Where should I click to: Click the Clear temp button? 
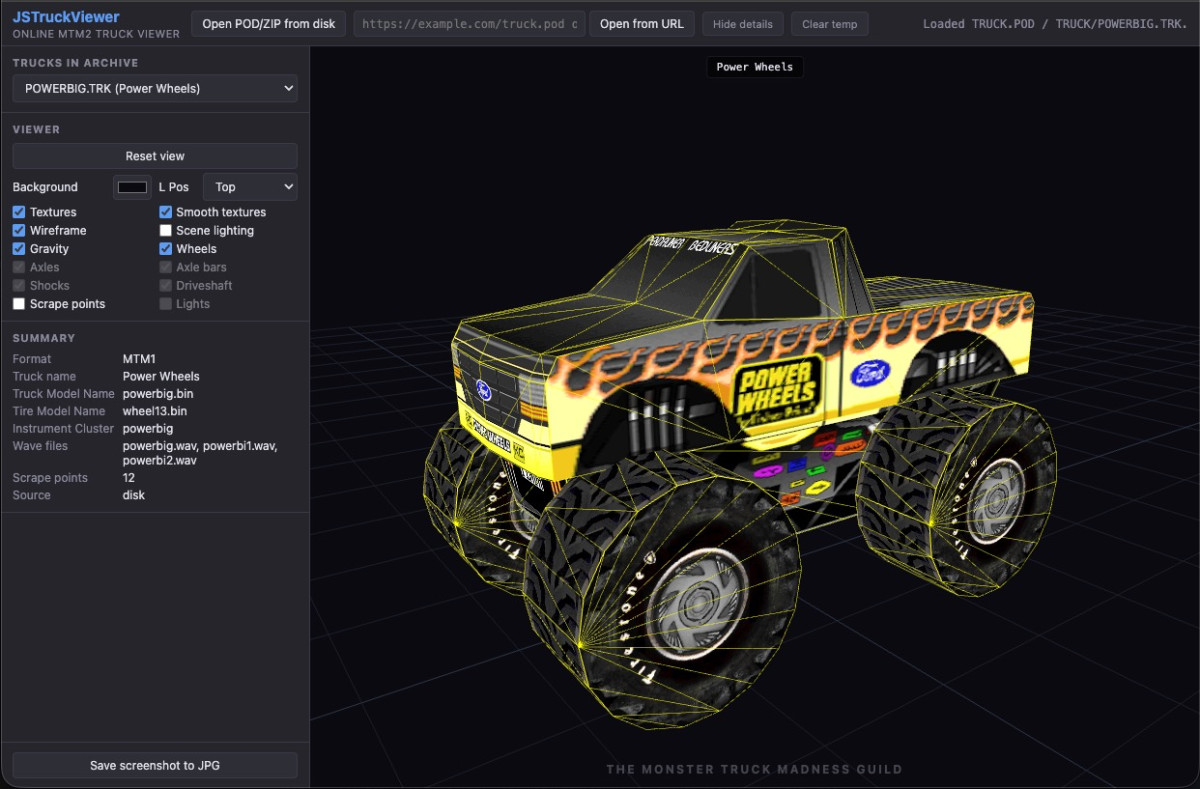pos(829,24)
